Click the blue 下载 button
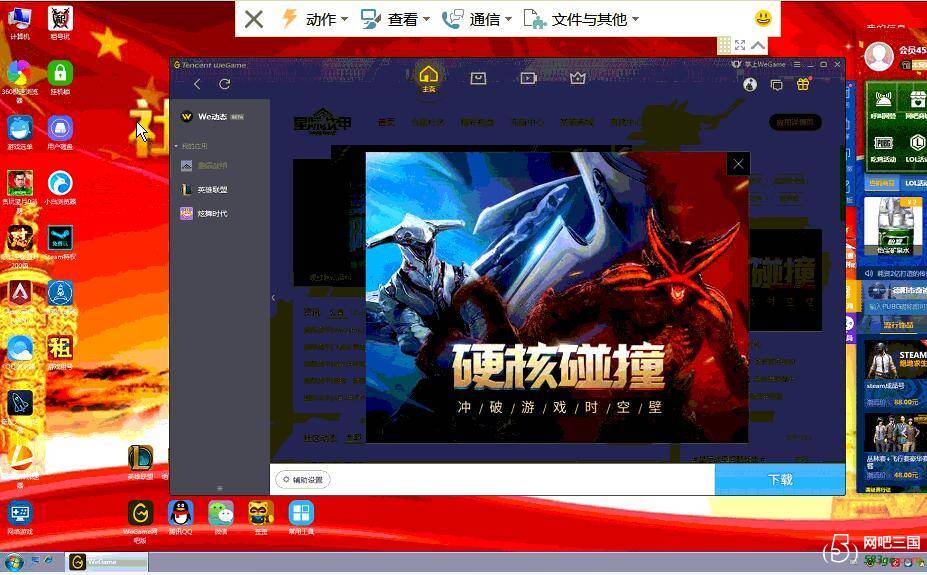Image resolution: width=927 pixels, height=575 pixels. tap(780, 479)
